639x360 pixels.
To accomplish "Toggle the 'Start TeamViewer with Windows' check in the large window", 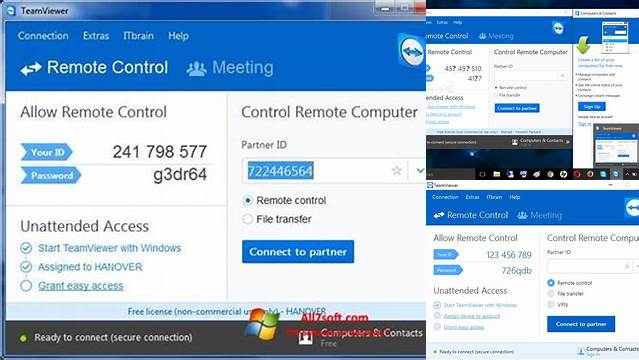I will click(26, 248).
